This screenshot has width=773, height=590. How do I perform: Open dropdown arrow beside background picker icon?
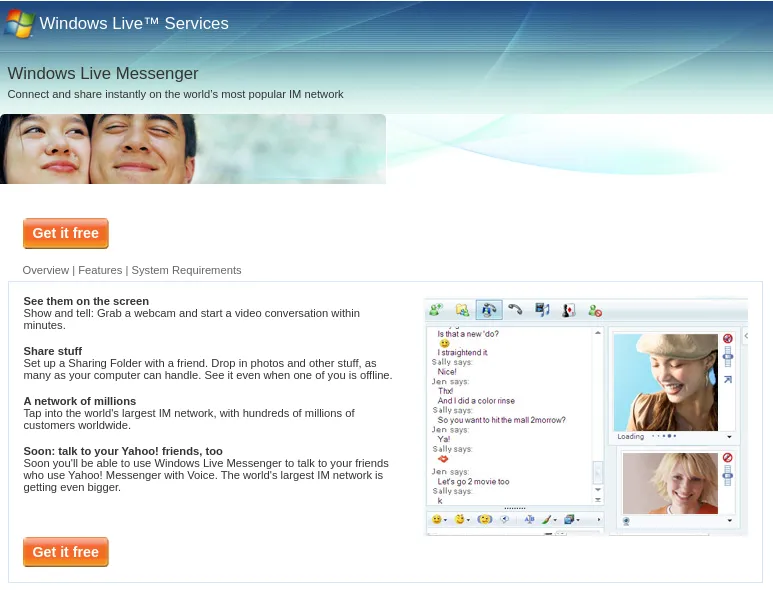coord(578,520)
